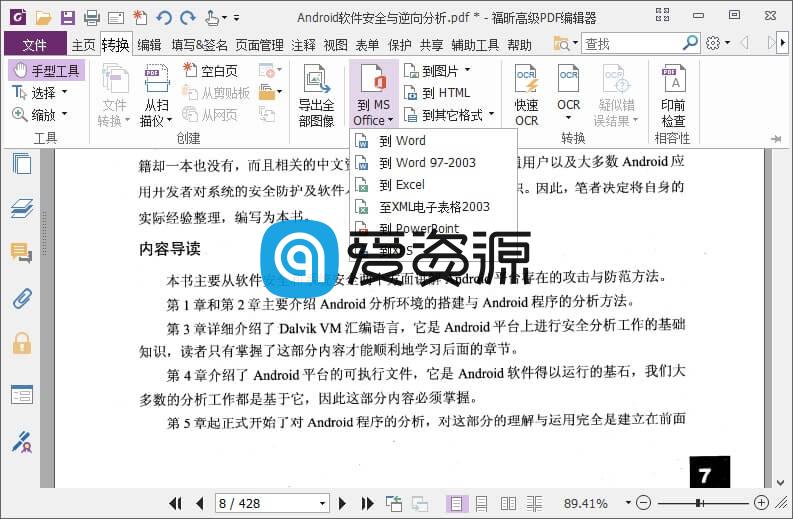Click the search magnifier icon
Viewport: 793px width, 519px height.
(x=690, y=44)
